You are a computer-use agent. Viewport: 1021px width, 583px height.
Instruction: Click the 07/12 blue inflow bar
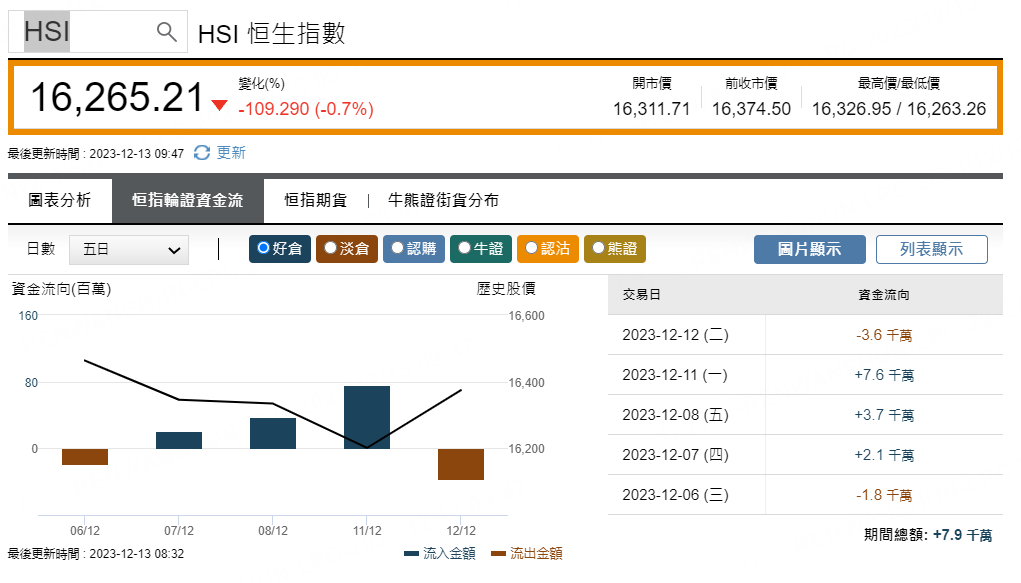(179, 440)
